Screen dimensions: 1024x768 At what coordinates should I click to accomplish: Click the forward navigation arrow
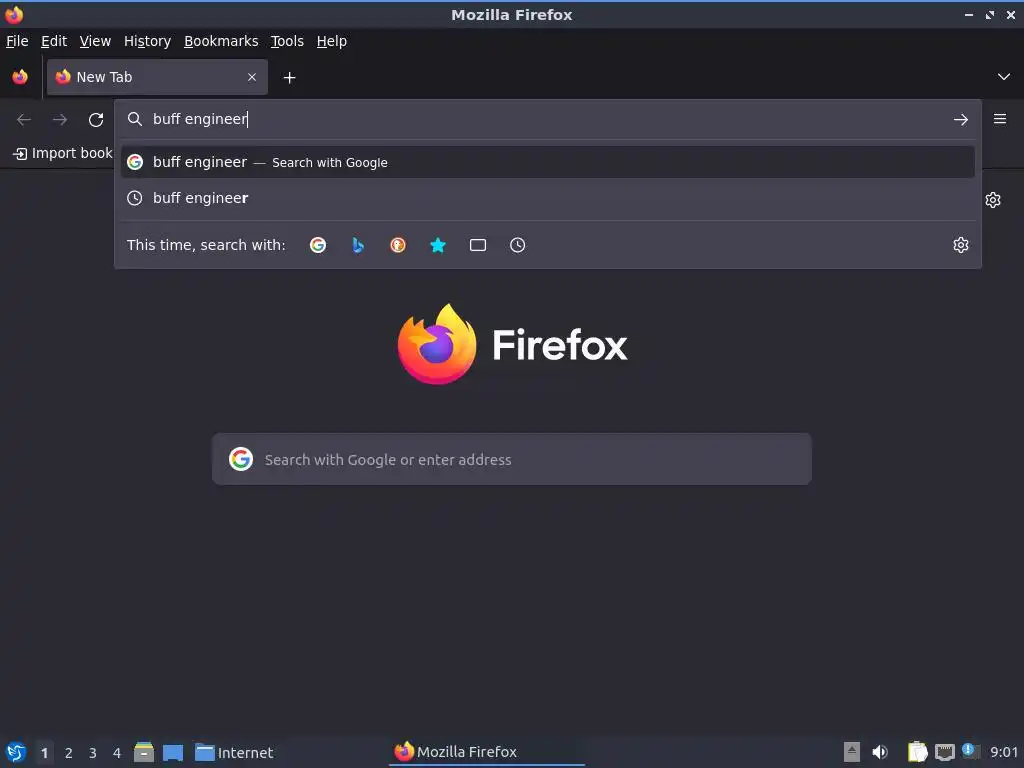point(59,120)
